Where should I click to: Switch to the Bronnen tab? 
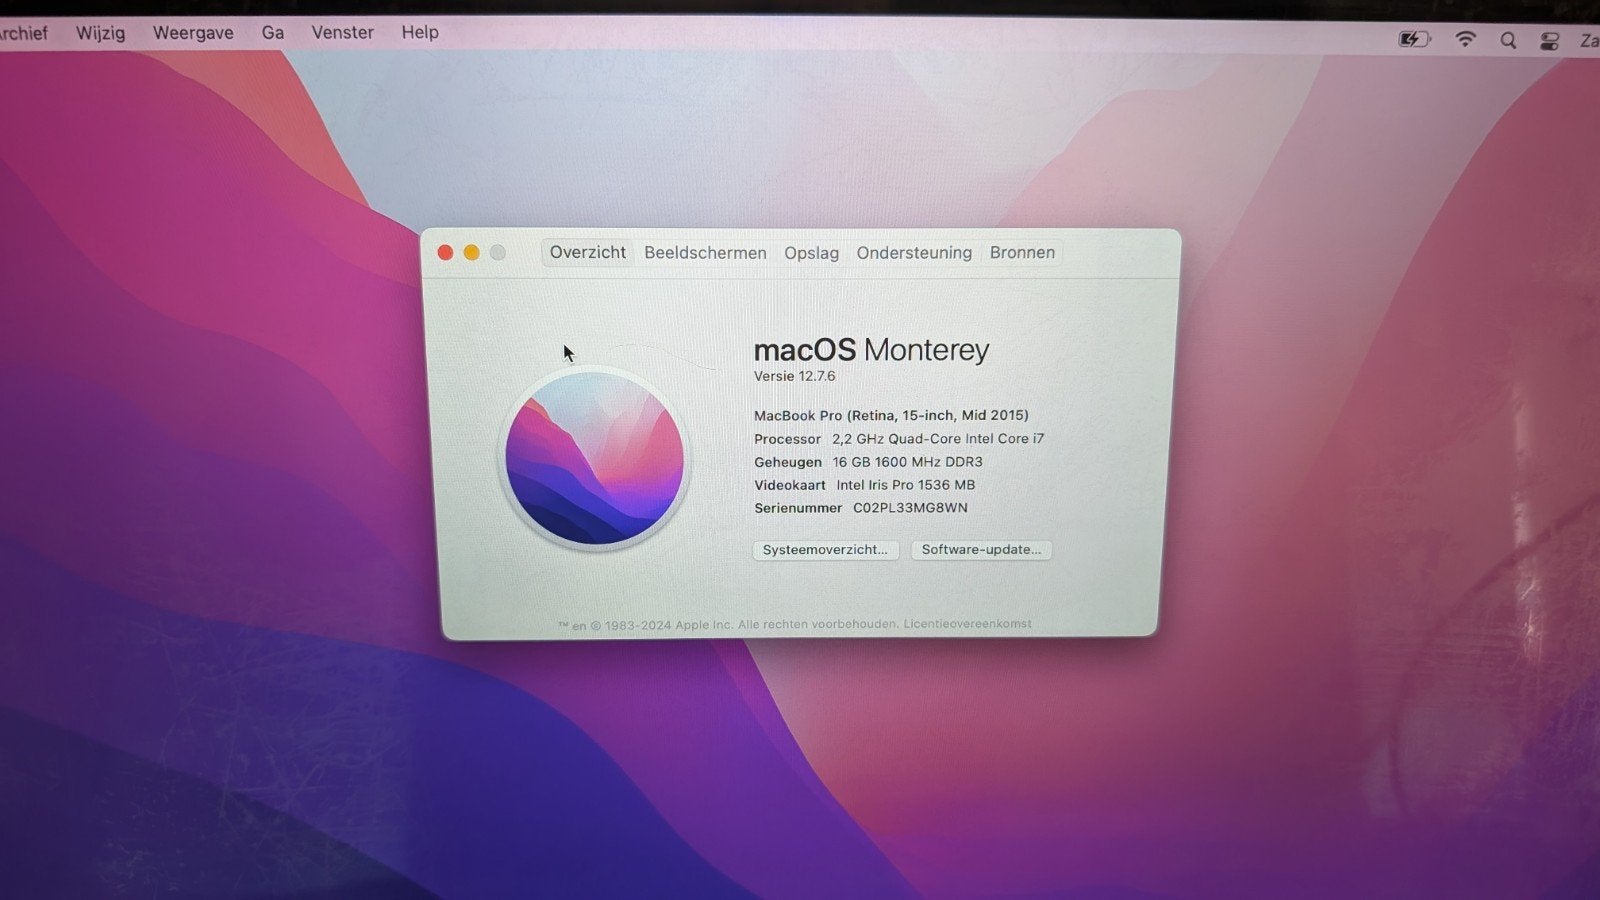point(1022,253)
